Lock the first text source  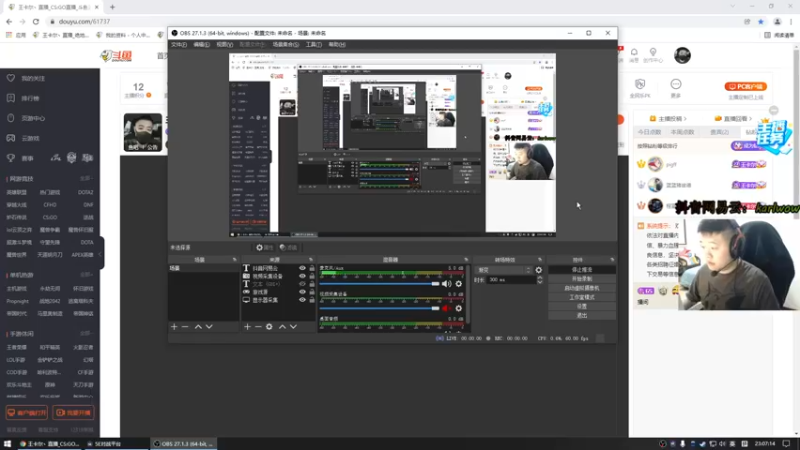(x=312, y=268)
